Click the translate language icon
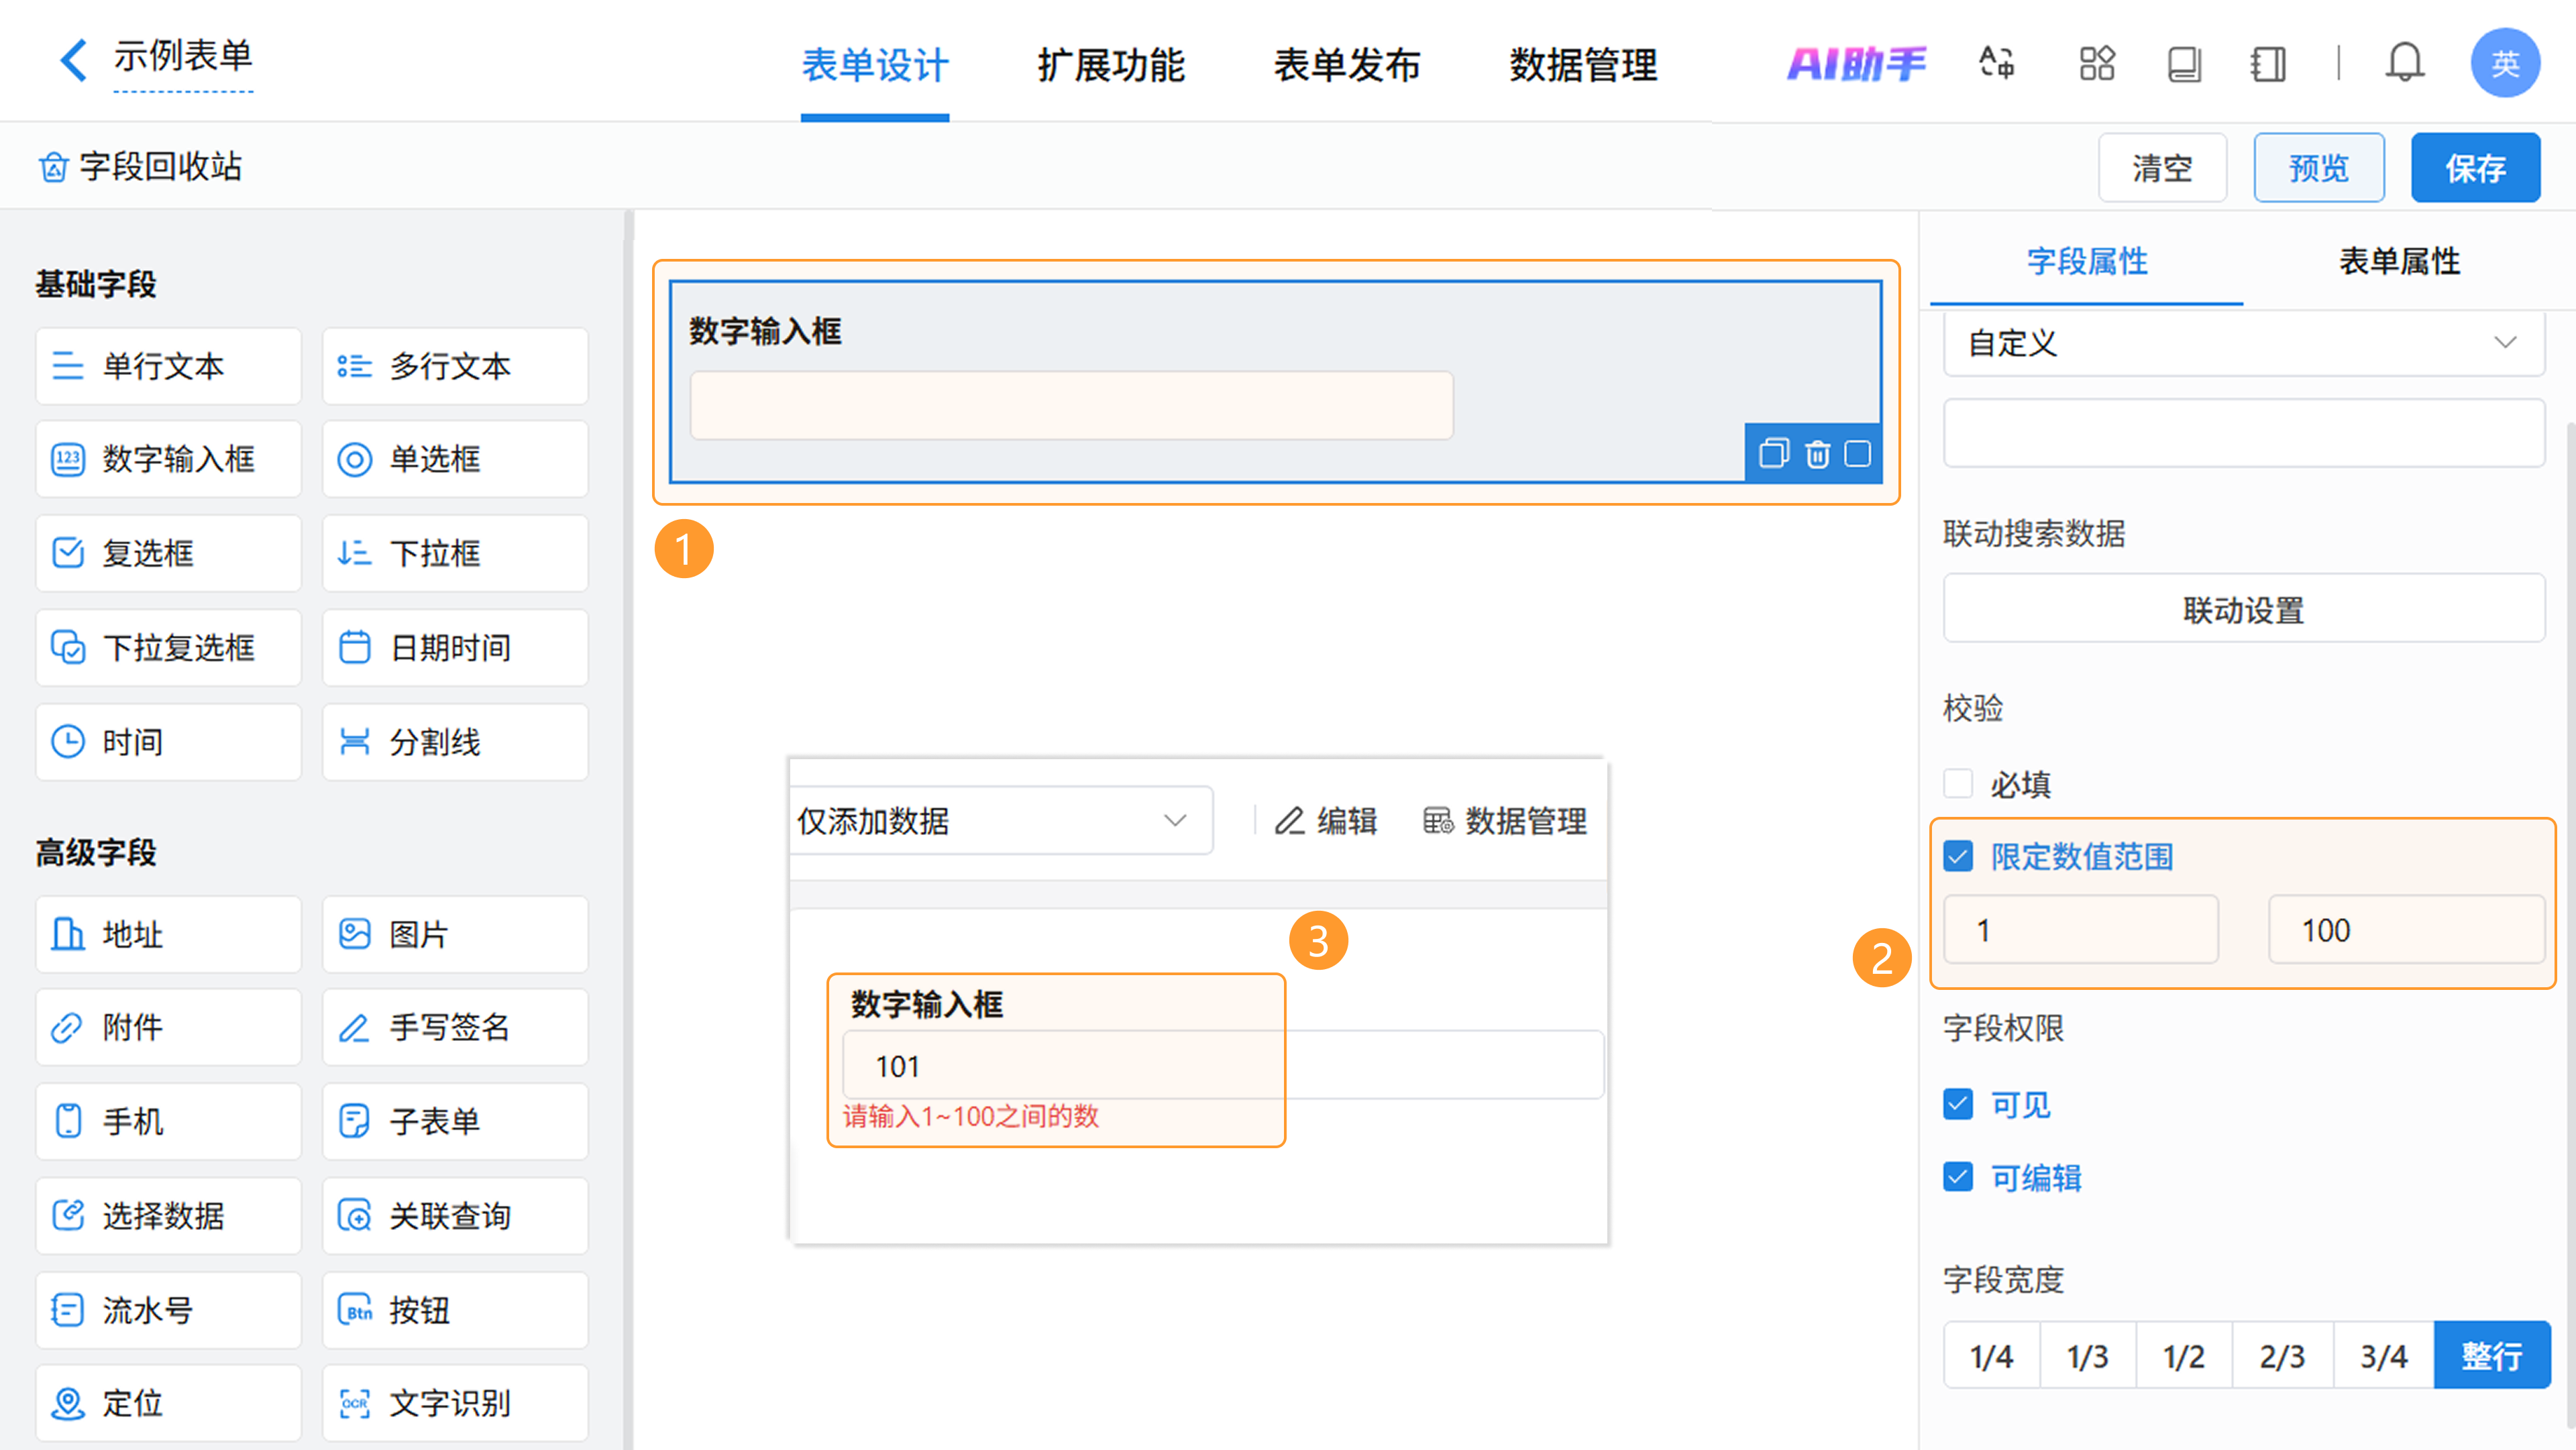 point(1997,64)
